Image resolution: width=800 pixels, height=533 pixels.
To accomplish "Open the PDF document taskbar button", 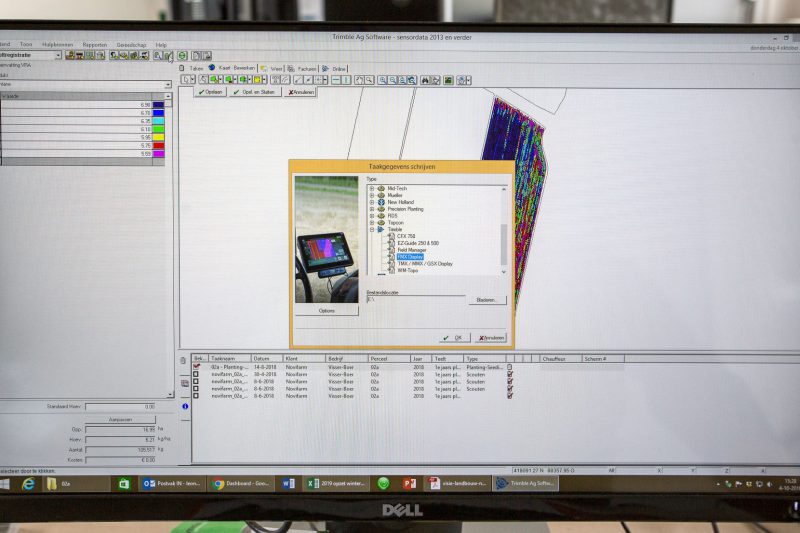I will click(x=457, y=484).
